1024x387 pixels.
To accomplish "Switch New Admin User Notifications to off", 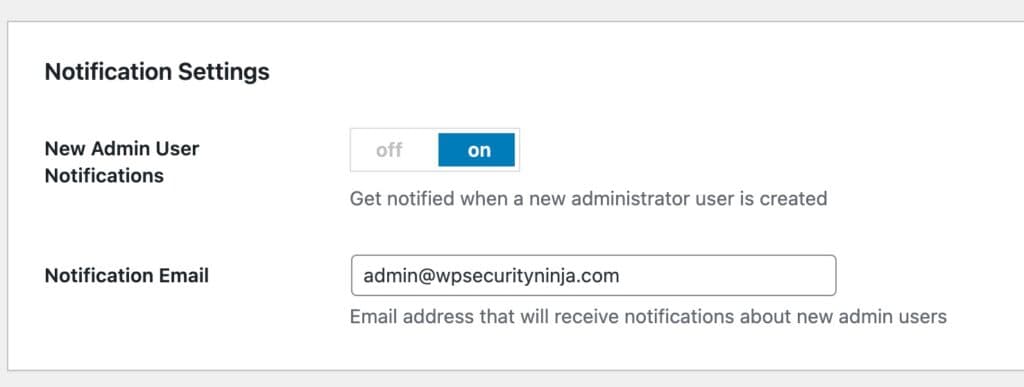I will pos(389,150).
